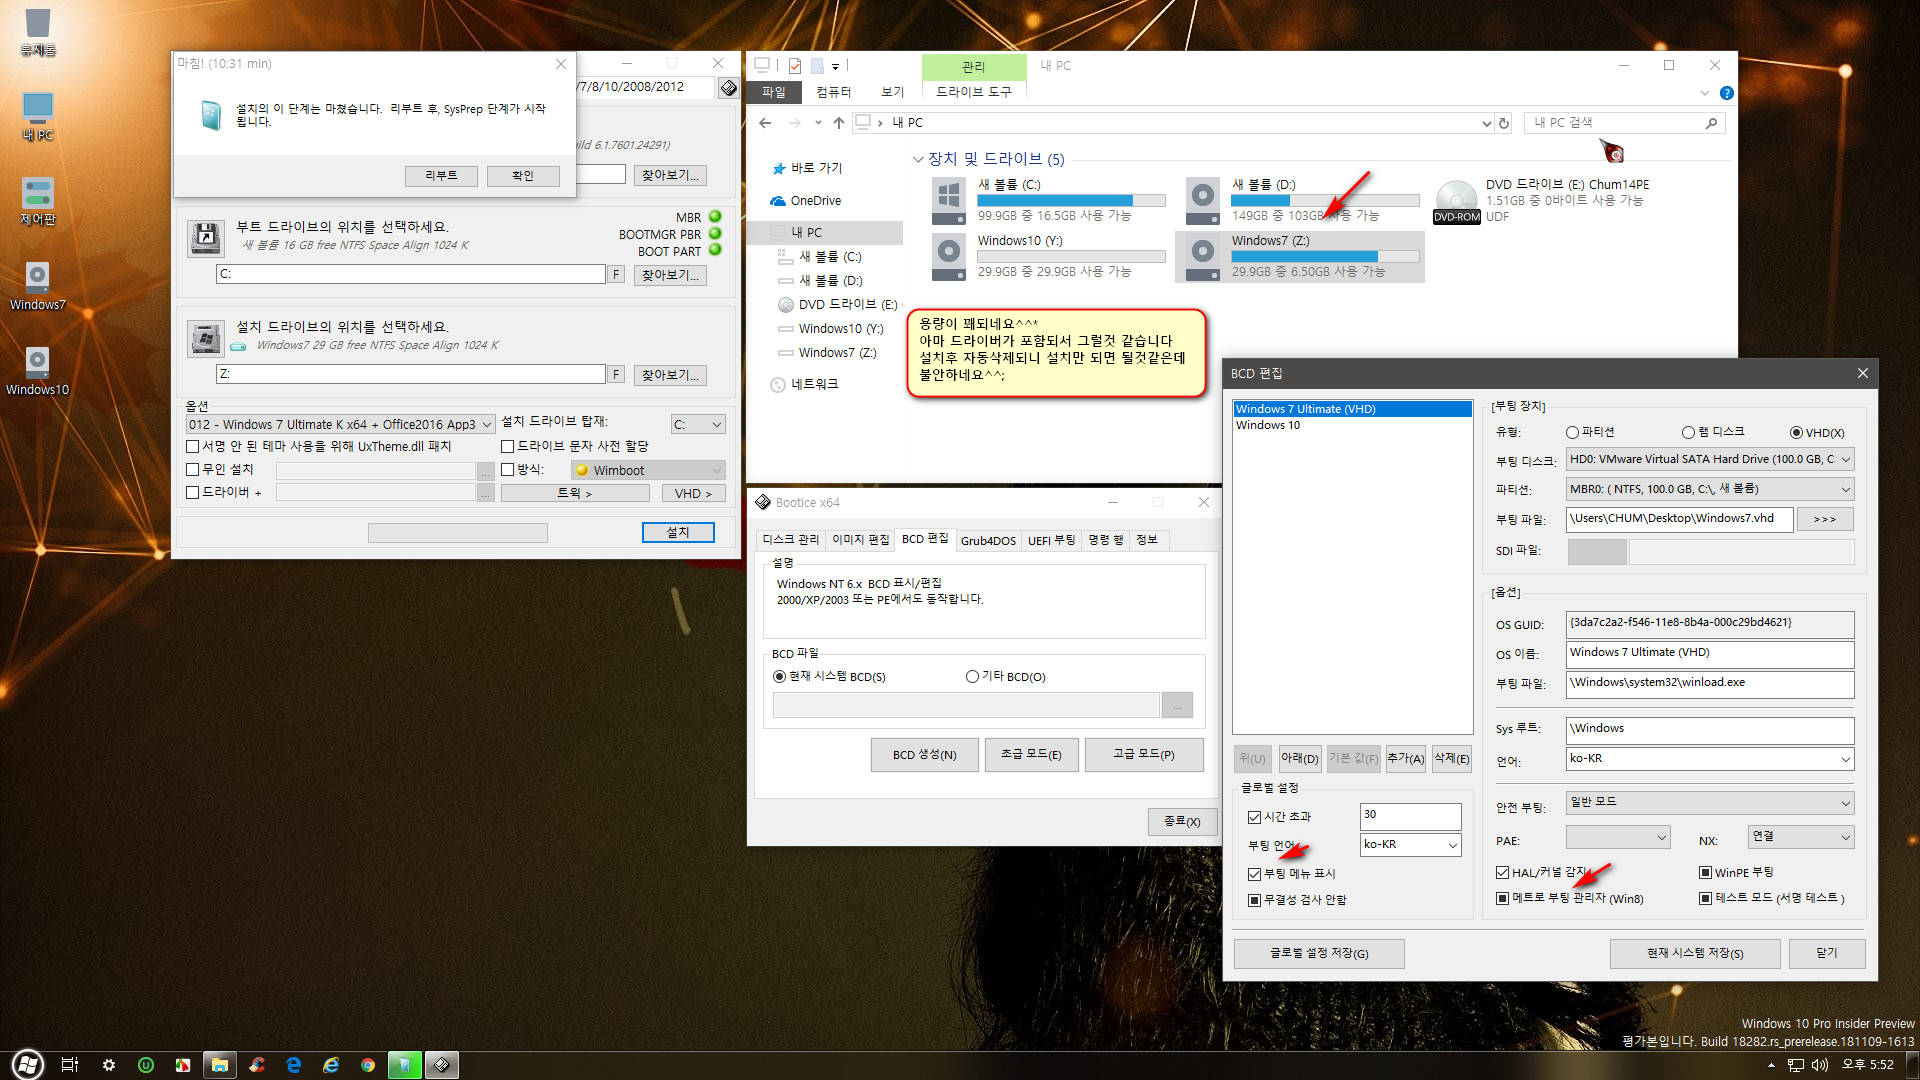
Task: Click the 추가(A) boot entry button
Action: coord(1405,759)
